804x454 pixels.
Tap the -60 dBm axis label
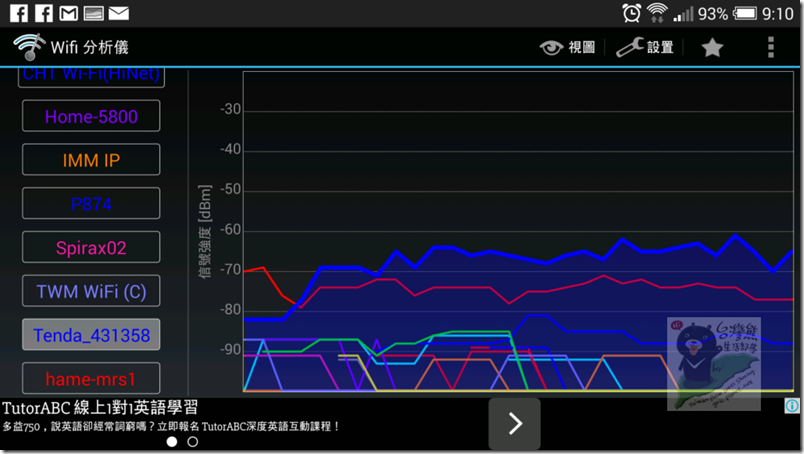(230, 230)
